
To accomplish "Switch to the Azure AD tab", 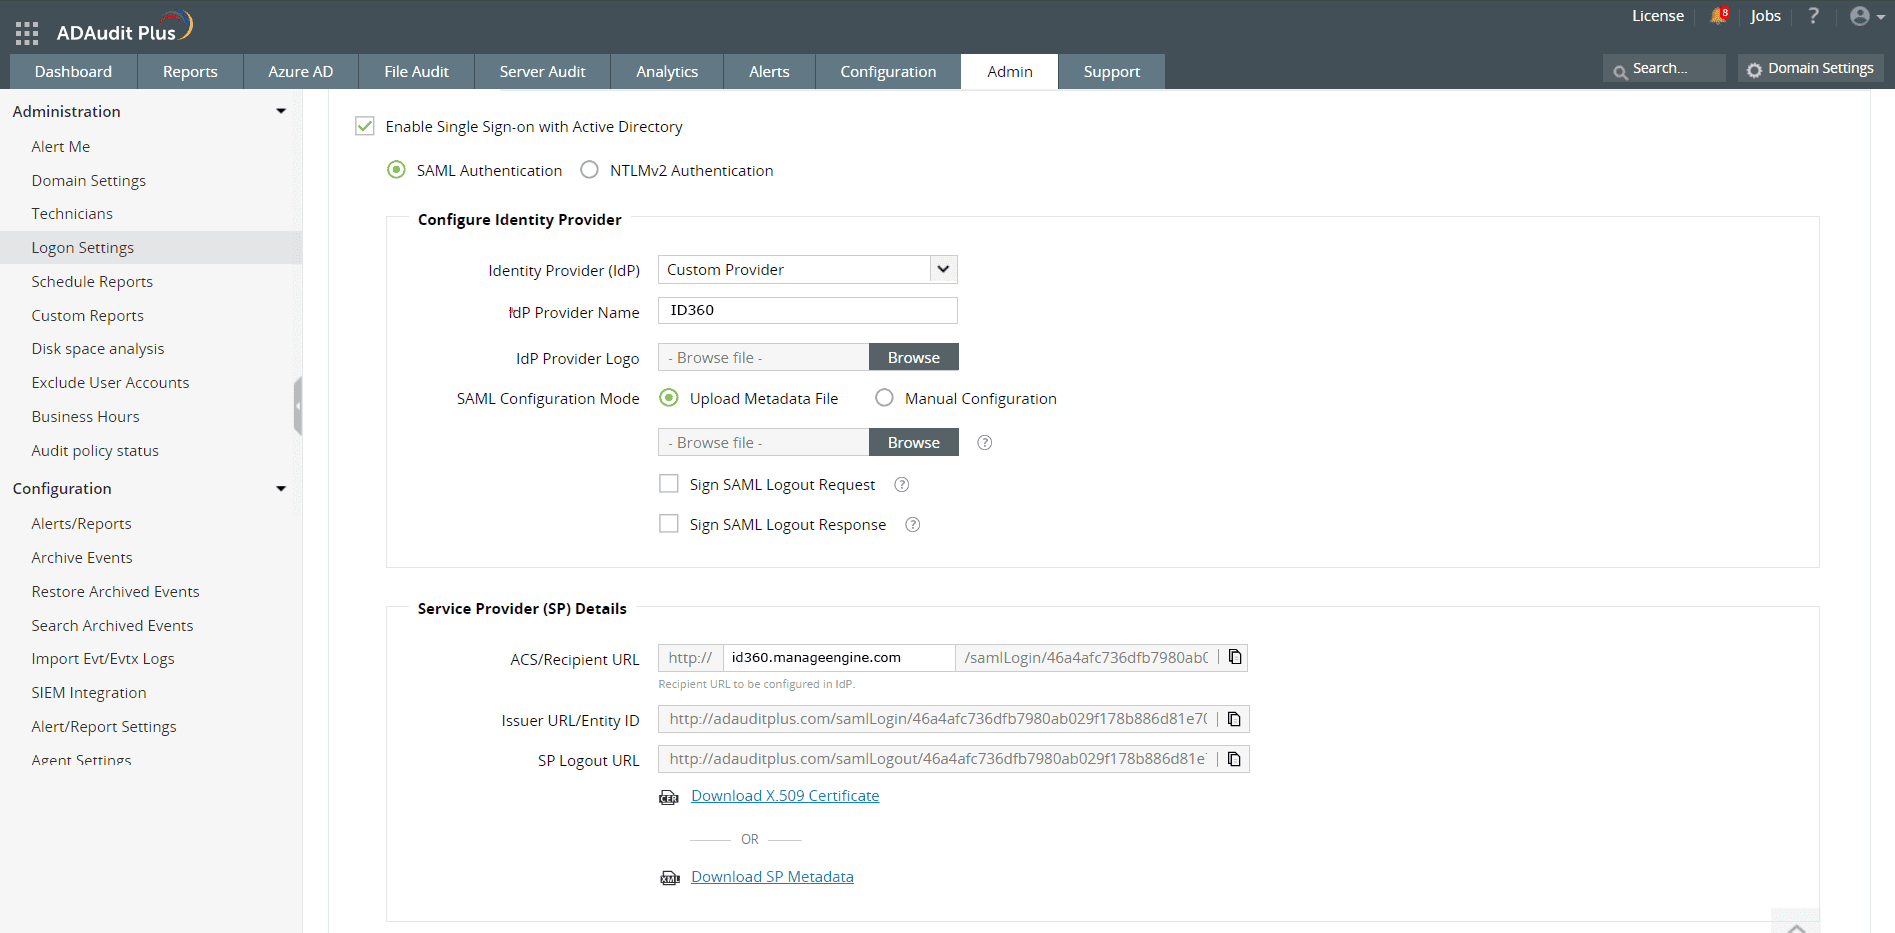I will tap(300, 71).
